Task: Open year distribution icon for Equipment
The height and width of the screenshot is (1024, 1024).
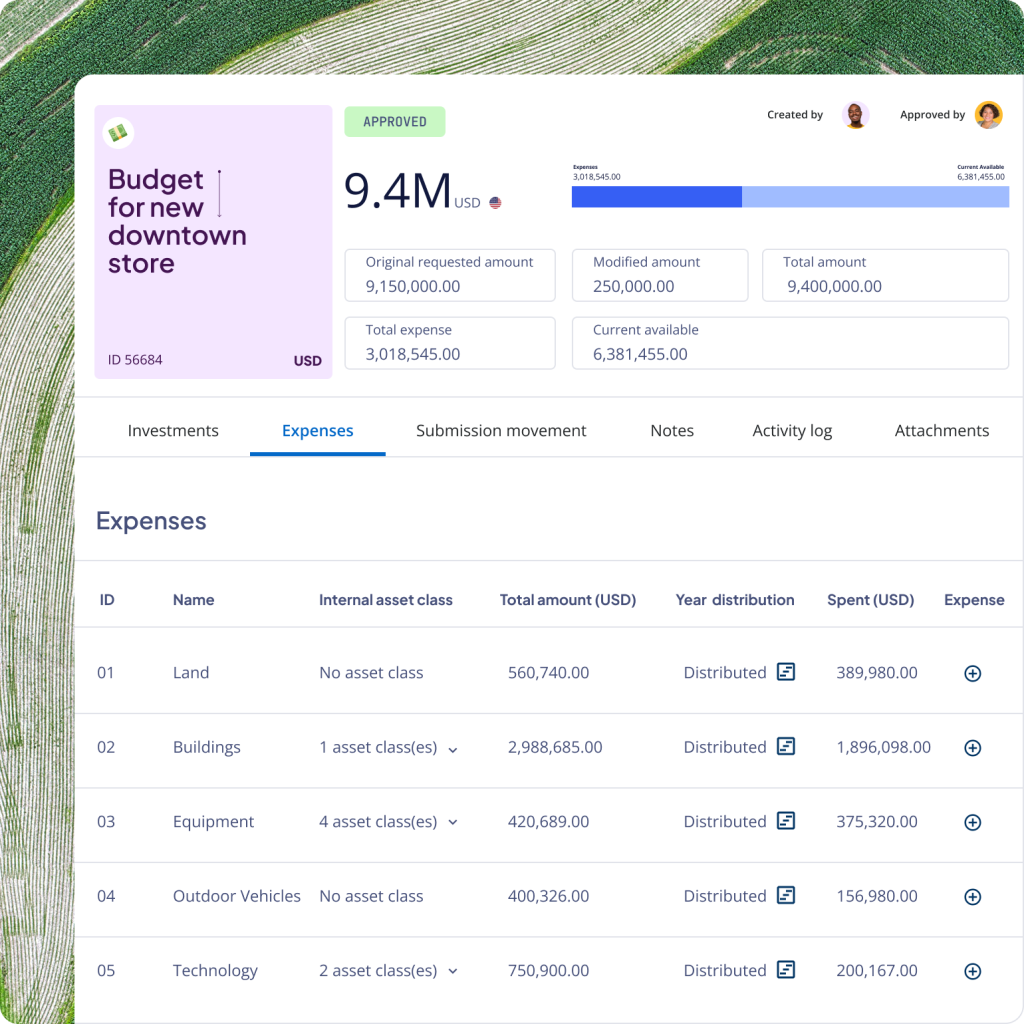Action: click(x=786, y=821)
